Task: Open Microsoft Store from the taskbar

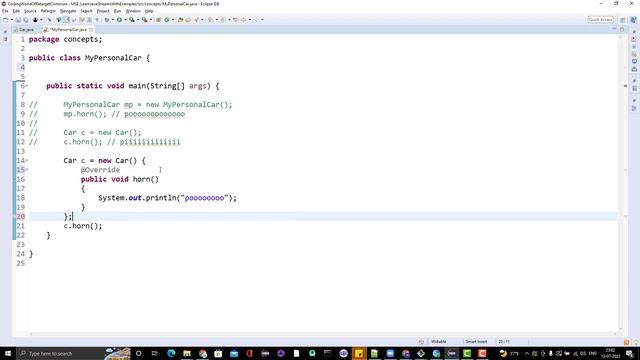Action: (218, 353)
